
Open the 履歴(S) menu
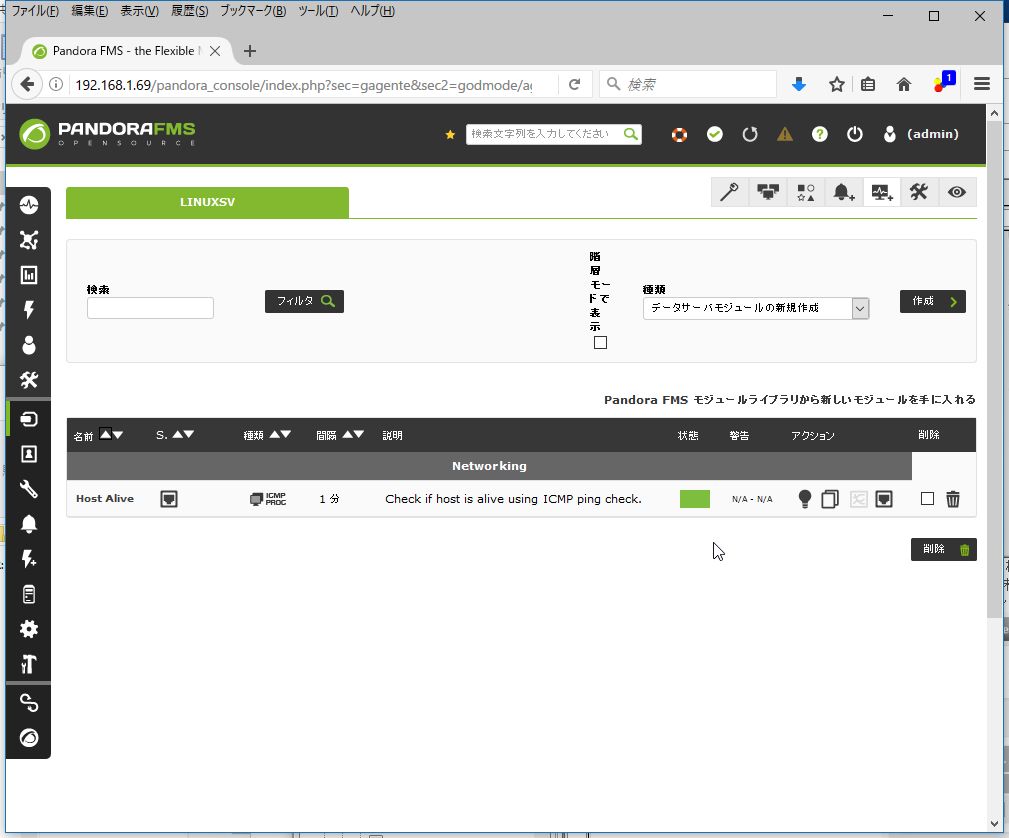point(189,11)
